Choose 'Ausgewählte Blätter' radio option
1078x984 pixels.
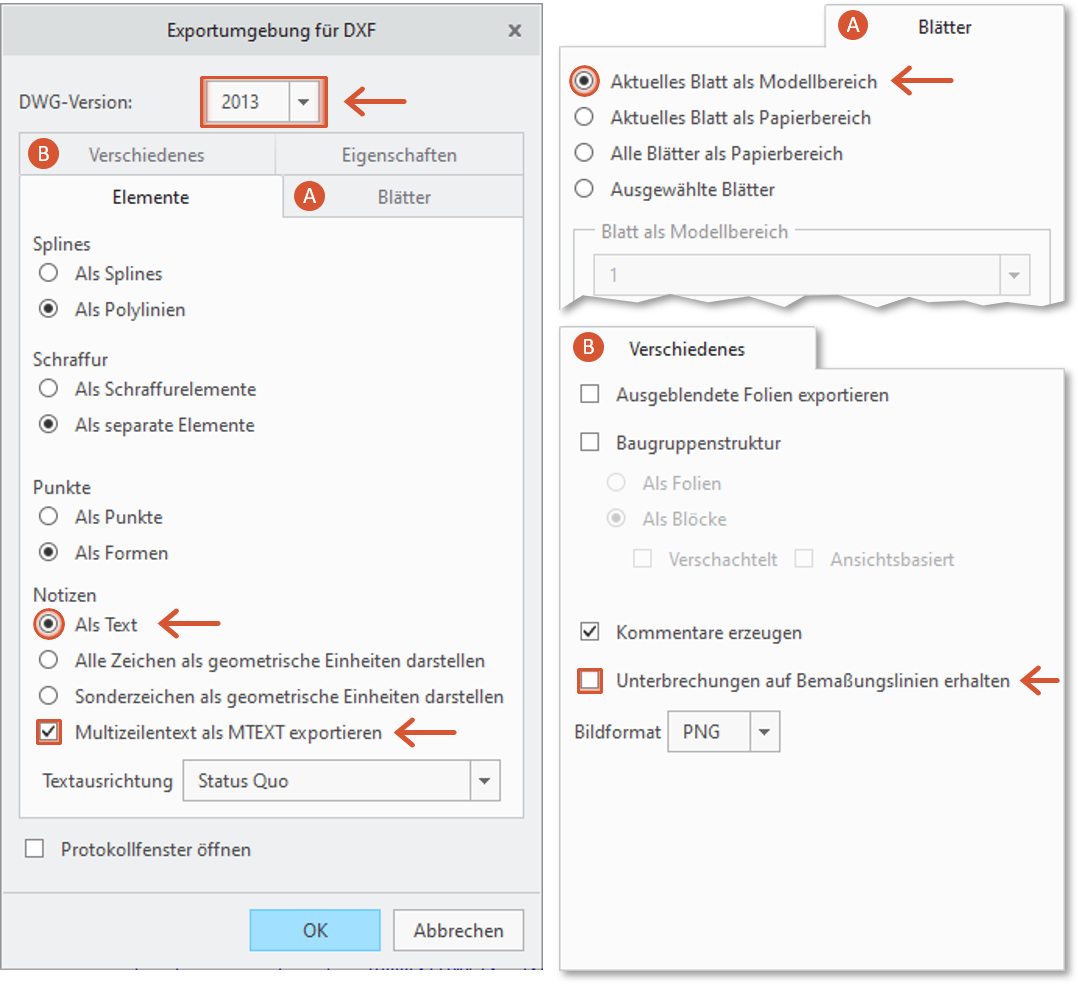[x=584, y=190]
